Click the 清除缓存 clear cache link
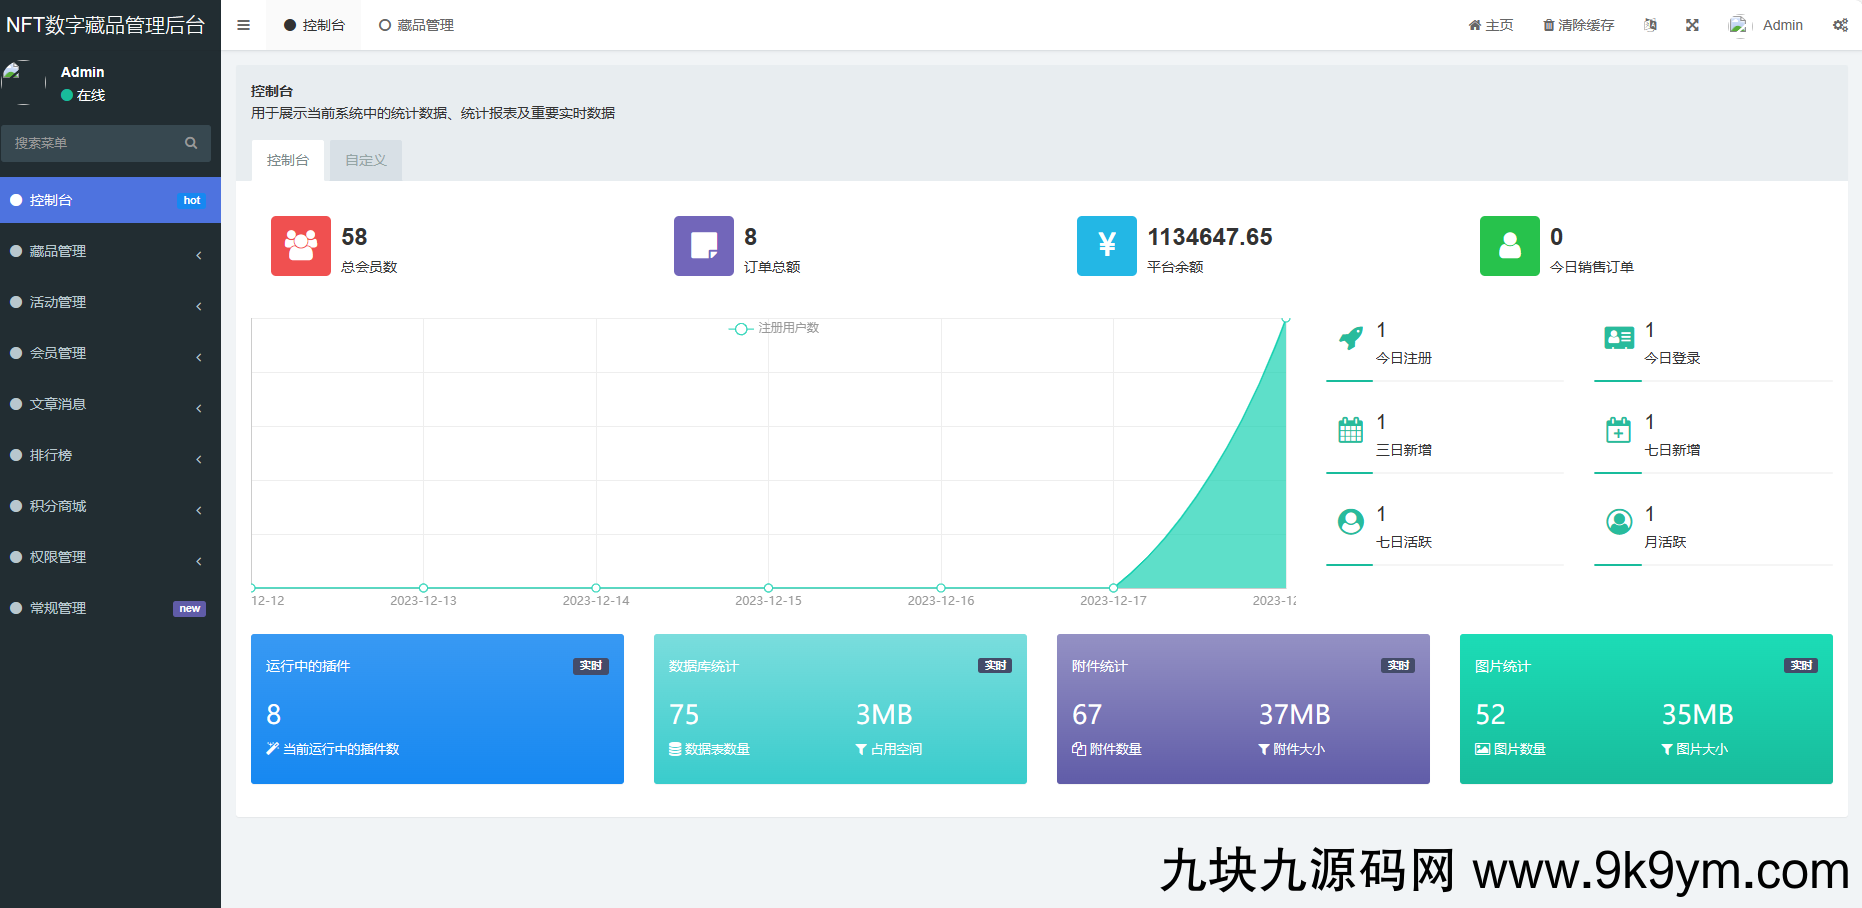This screenshot has height=908, width=1862. [1579, 25]
